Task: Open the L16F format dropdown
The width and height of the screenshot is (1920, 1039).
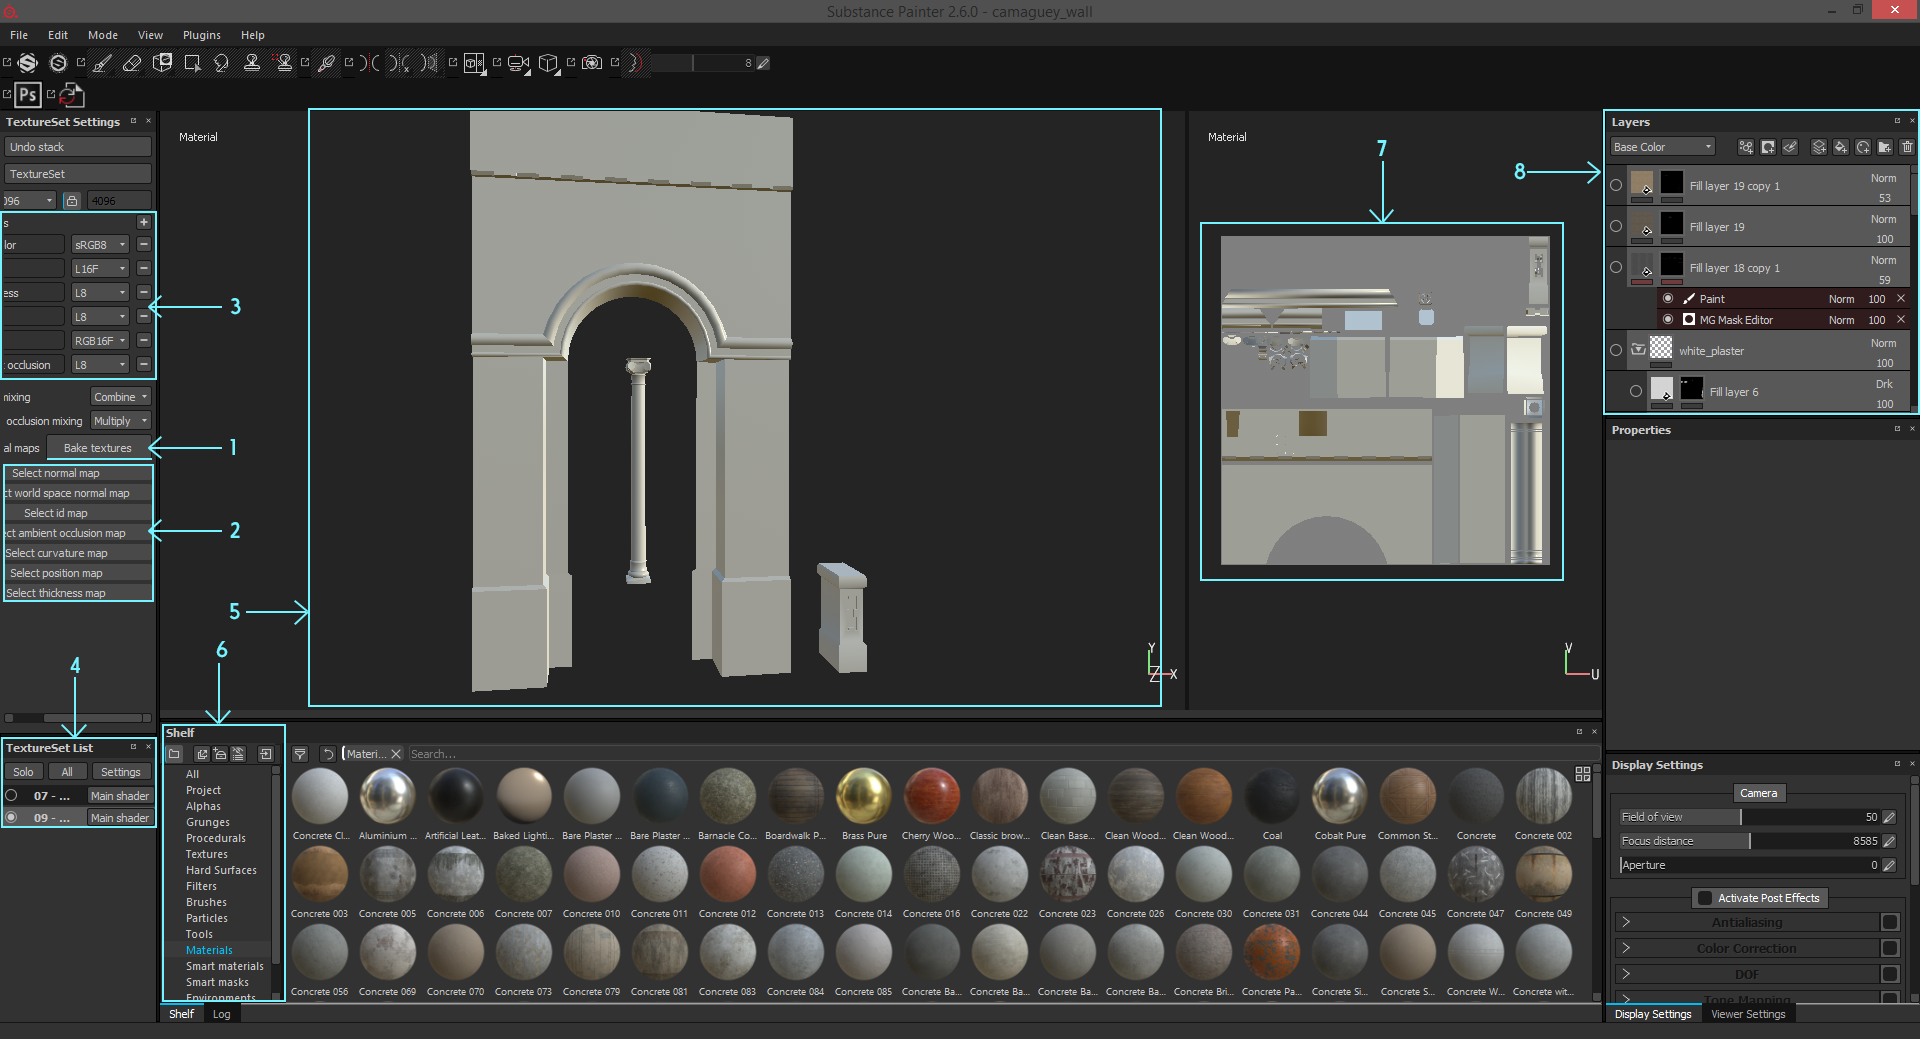Action: coord(101,269)
